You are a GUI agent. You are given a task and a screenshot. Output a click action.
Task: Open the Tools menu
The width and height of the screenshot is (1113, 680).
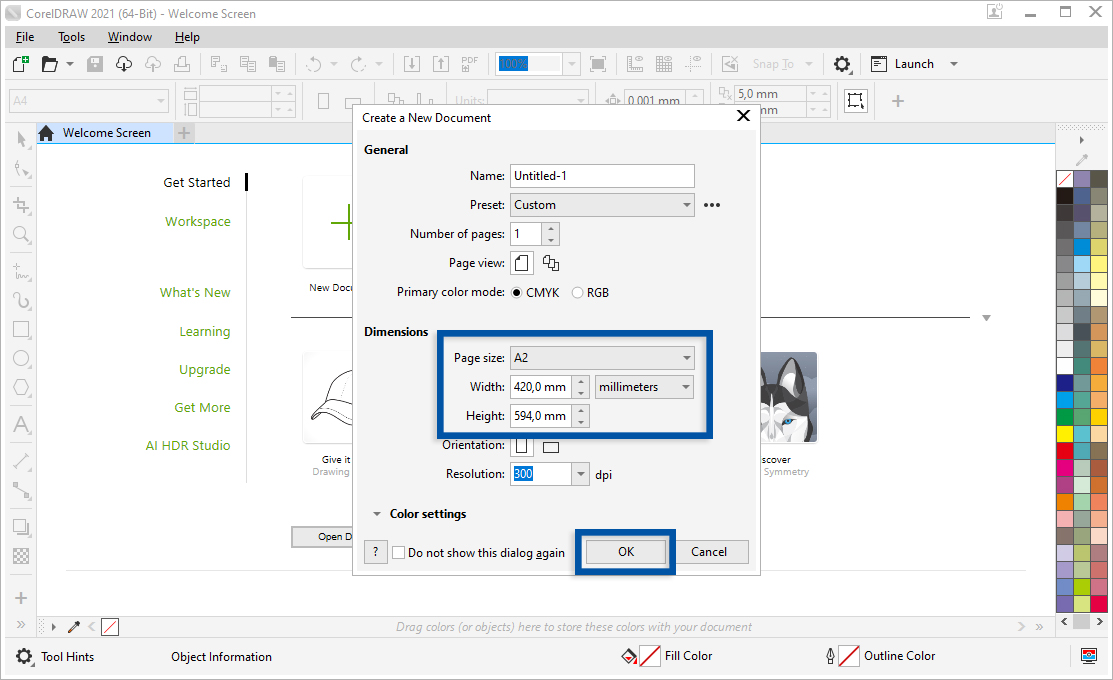(x=70, y=37)
